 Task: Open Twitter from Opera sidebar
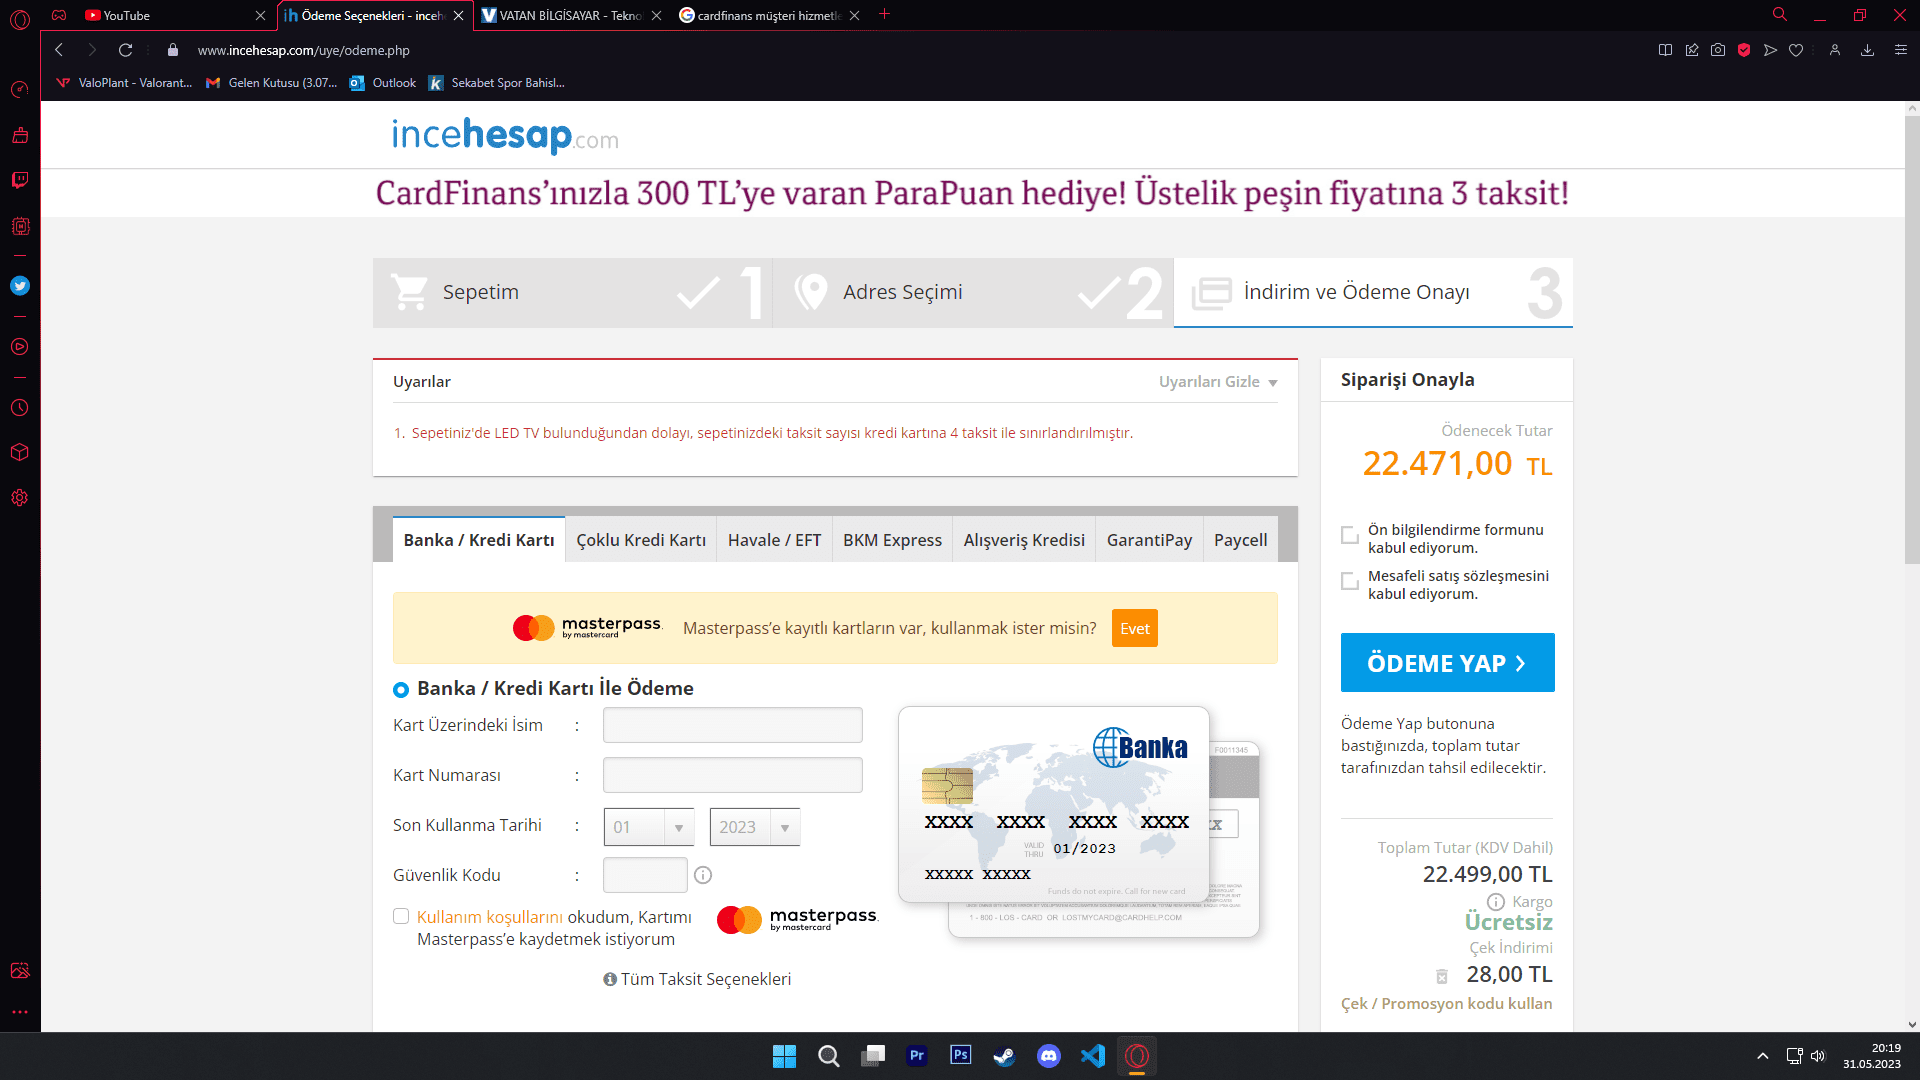tap(20, 286)
